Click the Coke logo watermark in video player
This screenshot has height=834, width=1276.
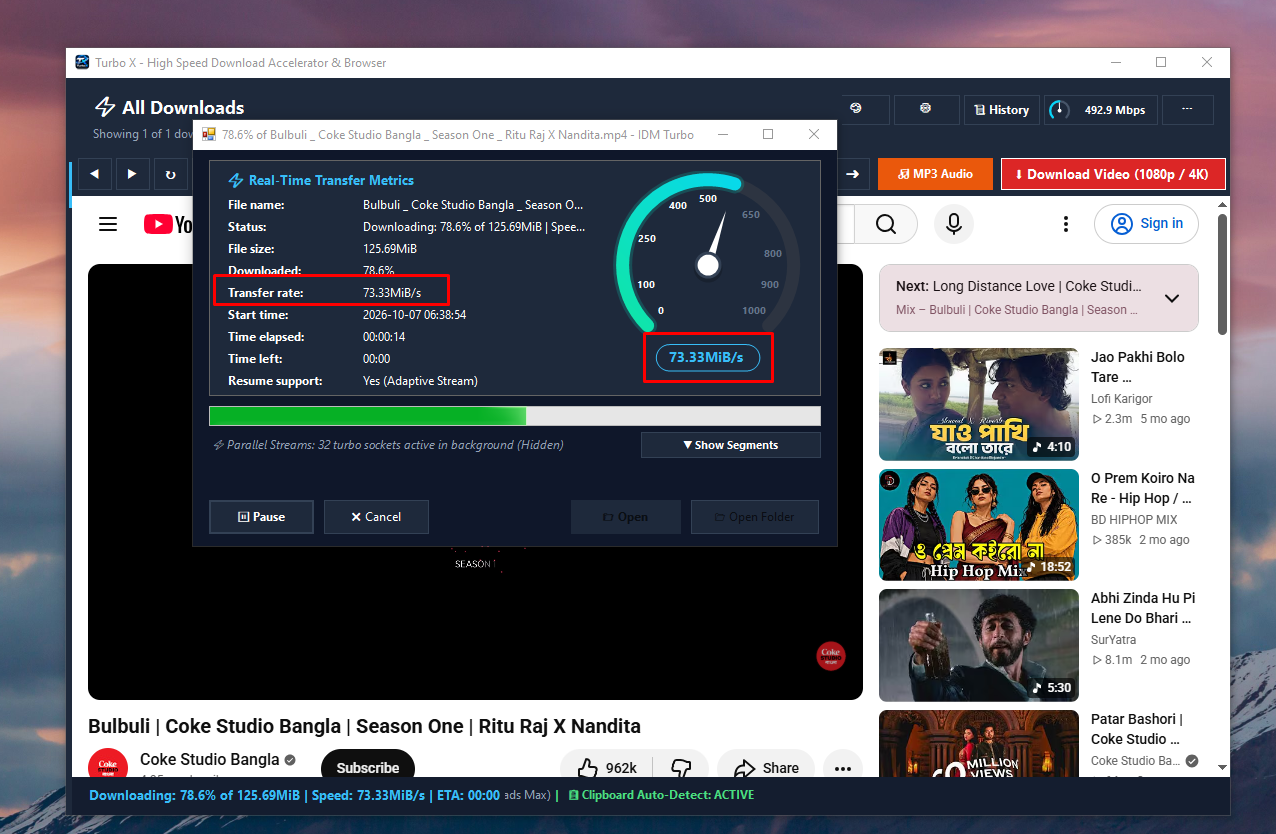[831, 656]
